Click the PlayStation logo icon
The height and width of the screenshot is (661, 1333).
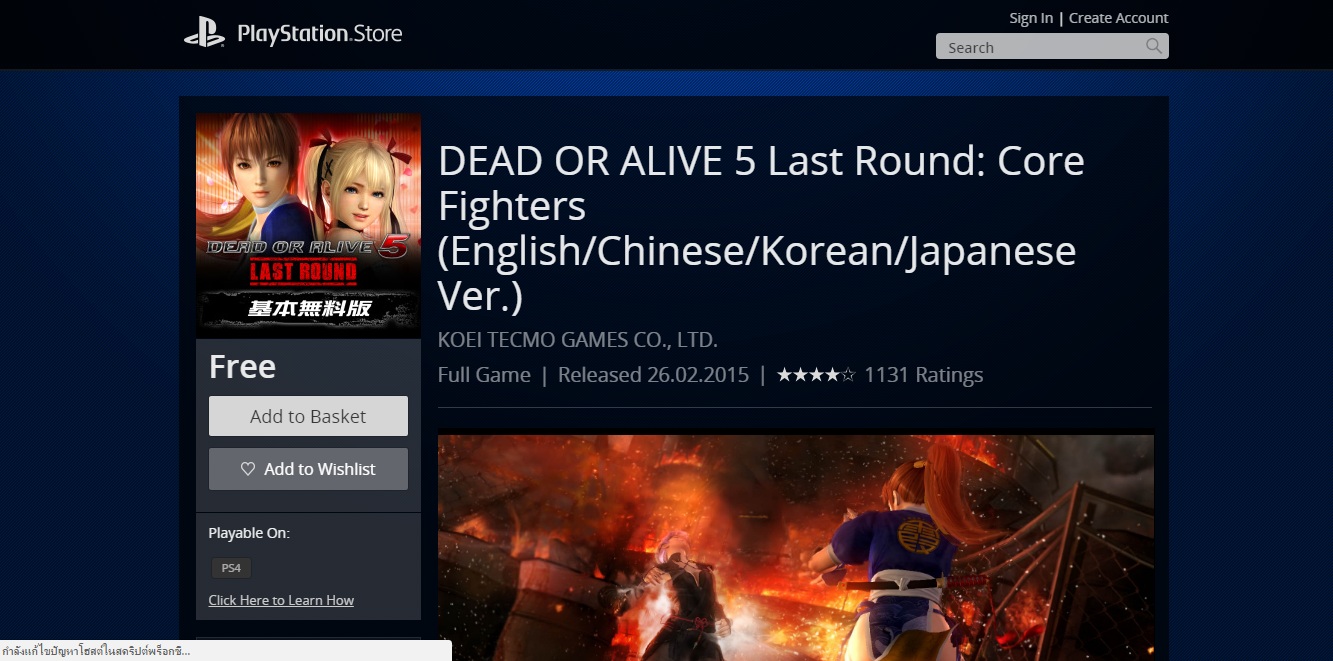pos(205,34)
